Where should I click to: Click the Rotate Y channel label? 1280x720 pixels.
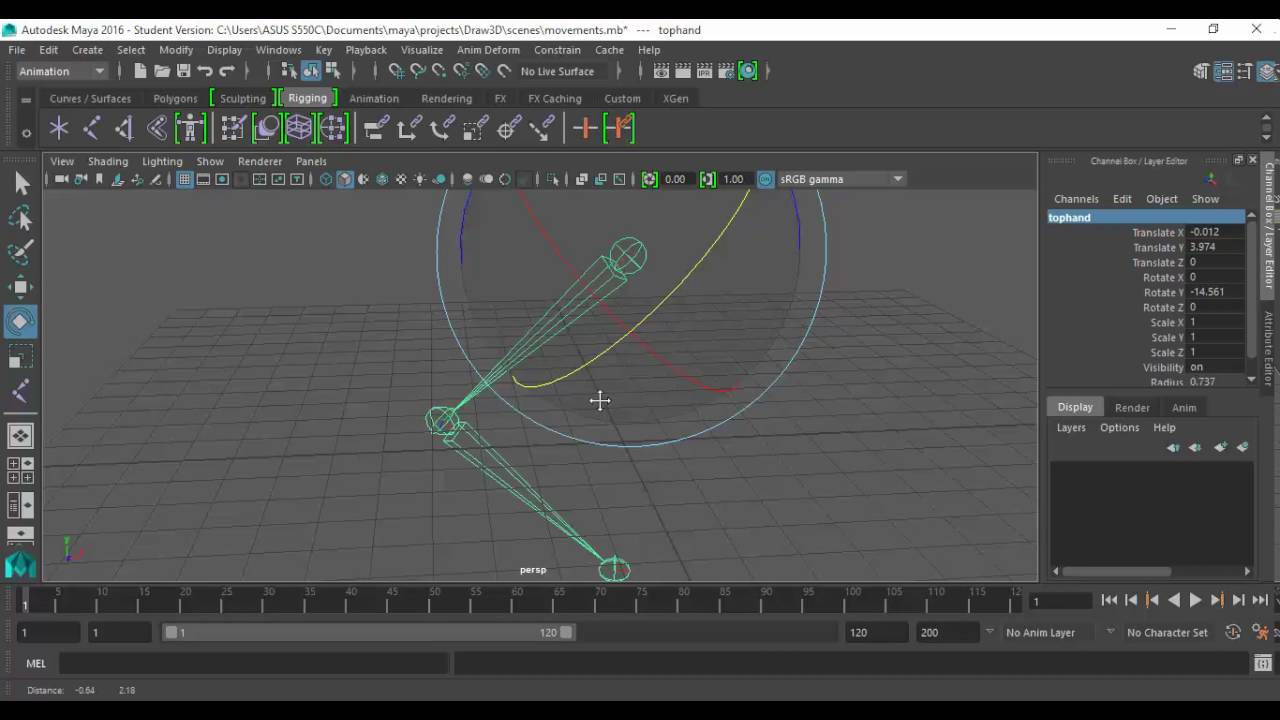[x=1164, y=292]
